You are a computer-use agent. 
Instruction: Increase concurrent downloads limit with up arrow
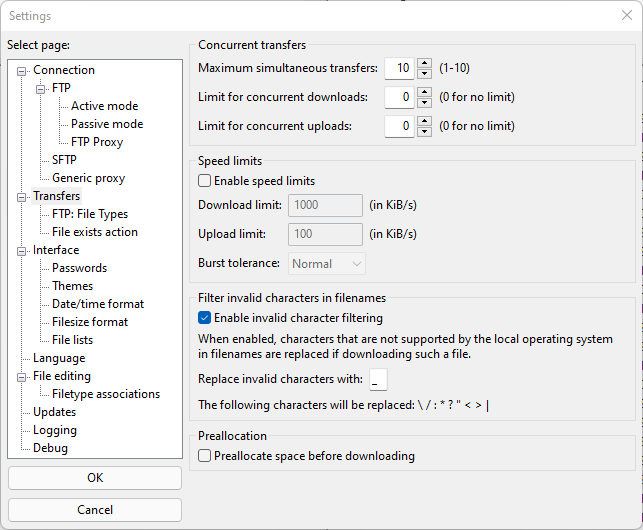click(424, 92)
